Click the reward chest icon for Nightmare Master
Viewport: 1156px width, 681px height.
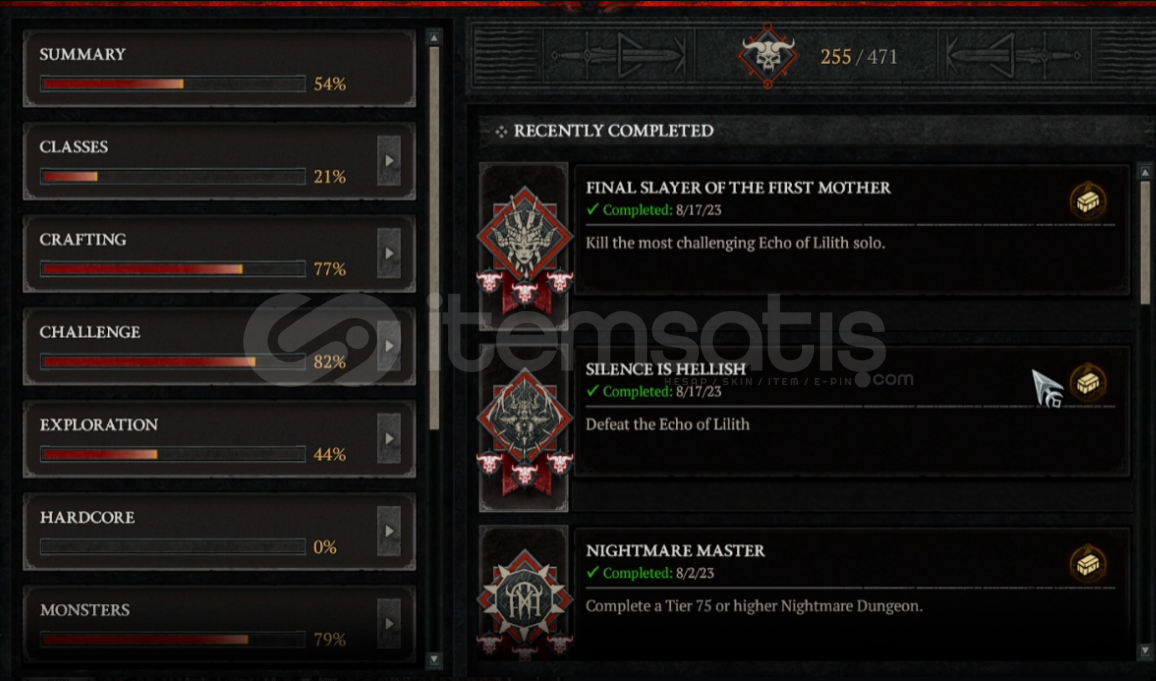pyautogui.click(x=1088, y=564)
